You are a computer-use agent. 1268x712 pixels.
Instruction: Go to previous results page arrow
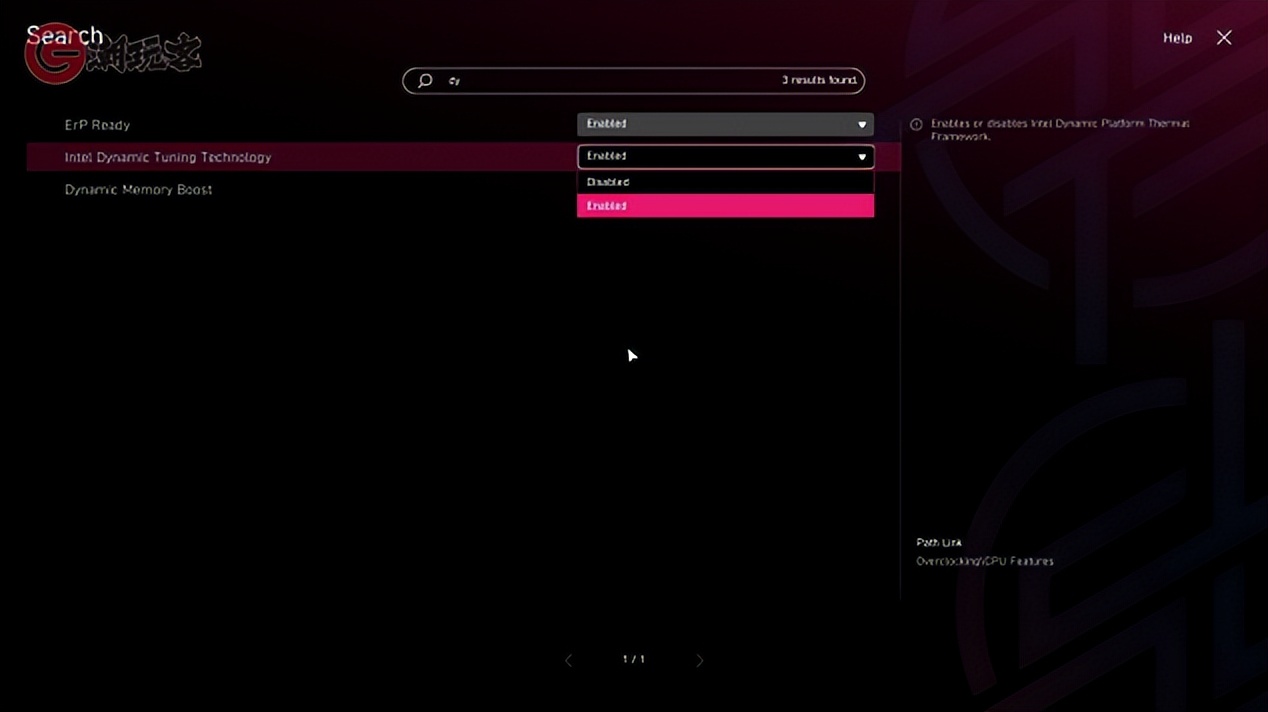[x=568, y=660]
